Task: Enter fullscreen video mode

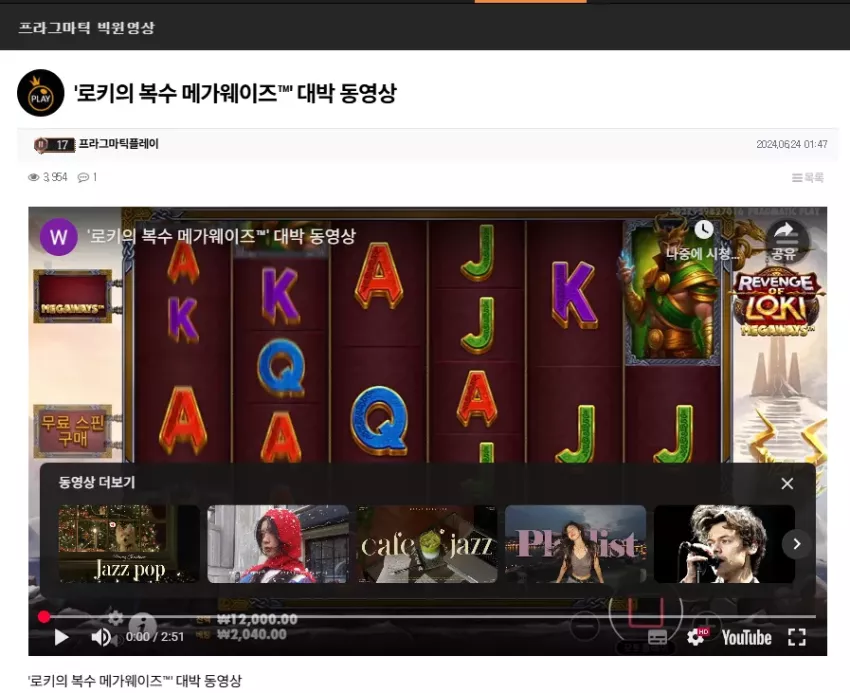Action: point(796,637)
